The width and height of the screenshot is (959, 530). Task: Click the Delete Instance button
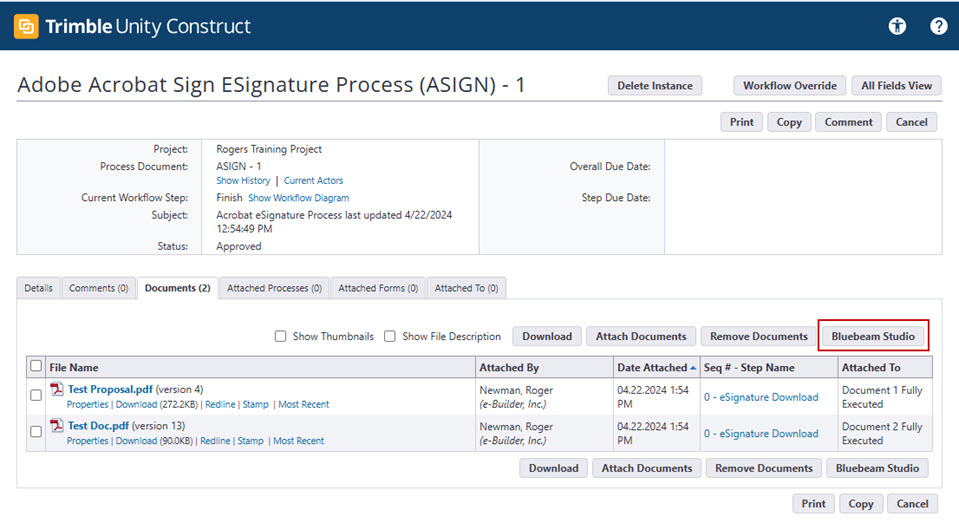pyautogui.click(x=654, y=86)
